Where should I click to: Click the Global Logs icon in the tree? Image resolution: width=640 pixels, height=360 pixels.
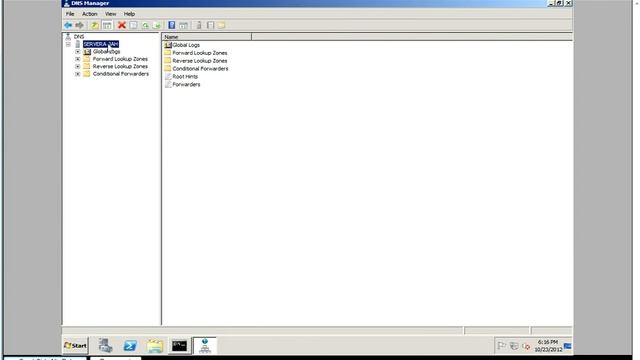(87, 52)
